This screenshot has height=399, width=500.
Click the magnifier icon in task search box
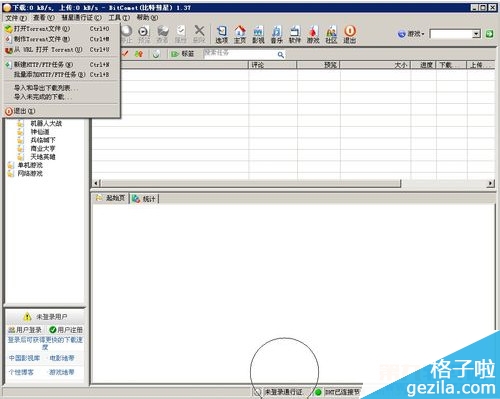[281, 55]
